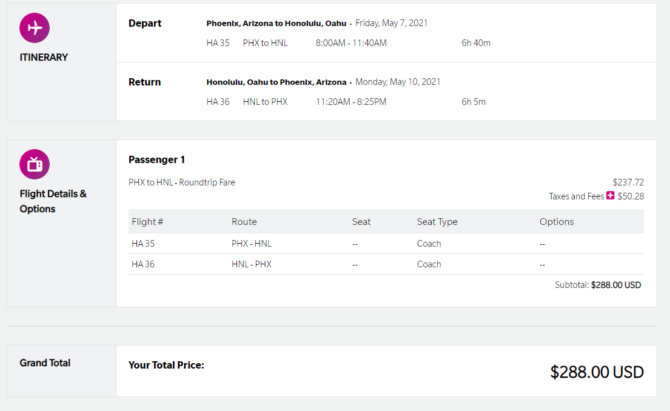Click the $50.28 taxes amount

tap(631, 196)
